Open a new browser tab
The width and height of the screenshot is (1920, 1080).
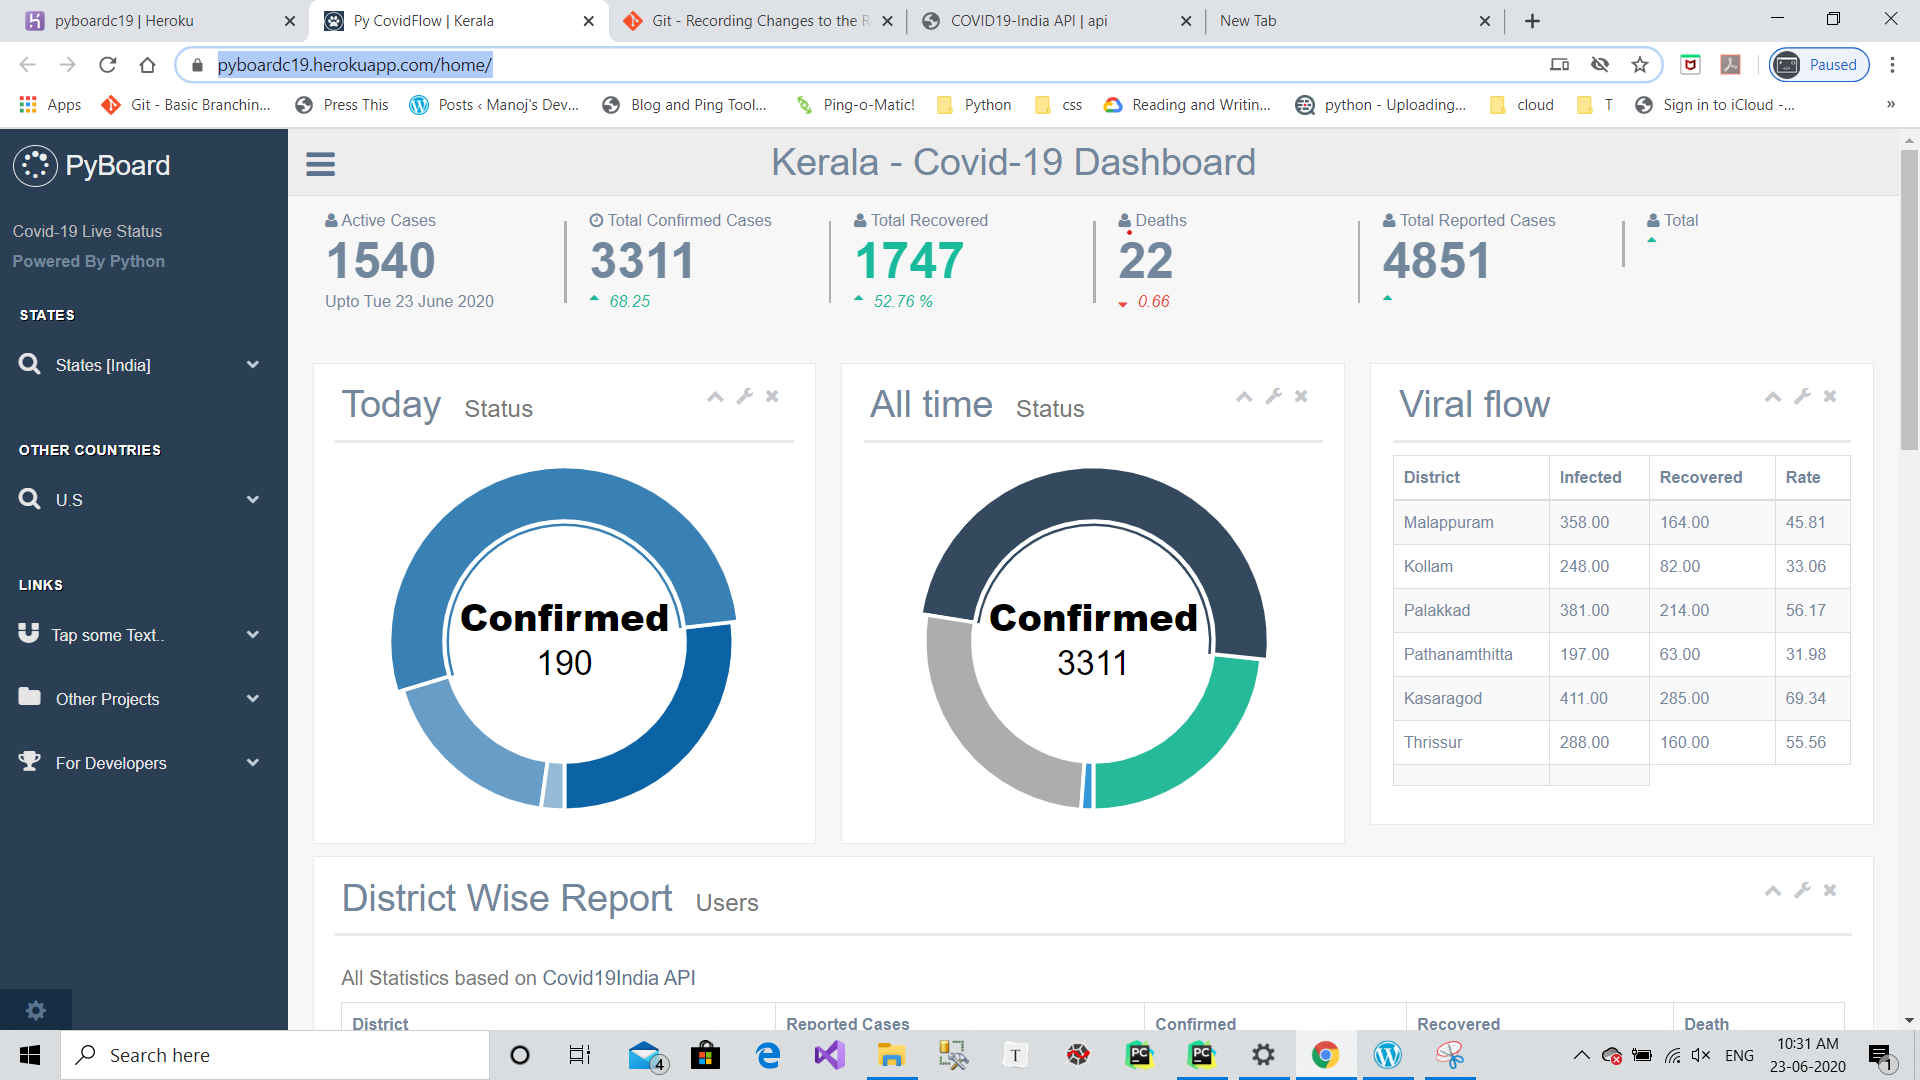[x=1532, y=21]
